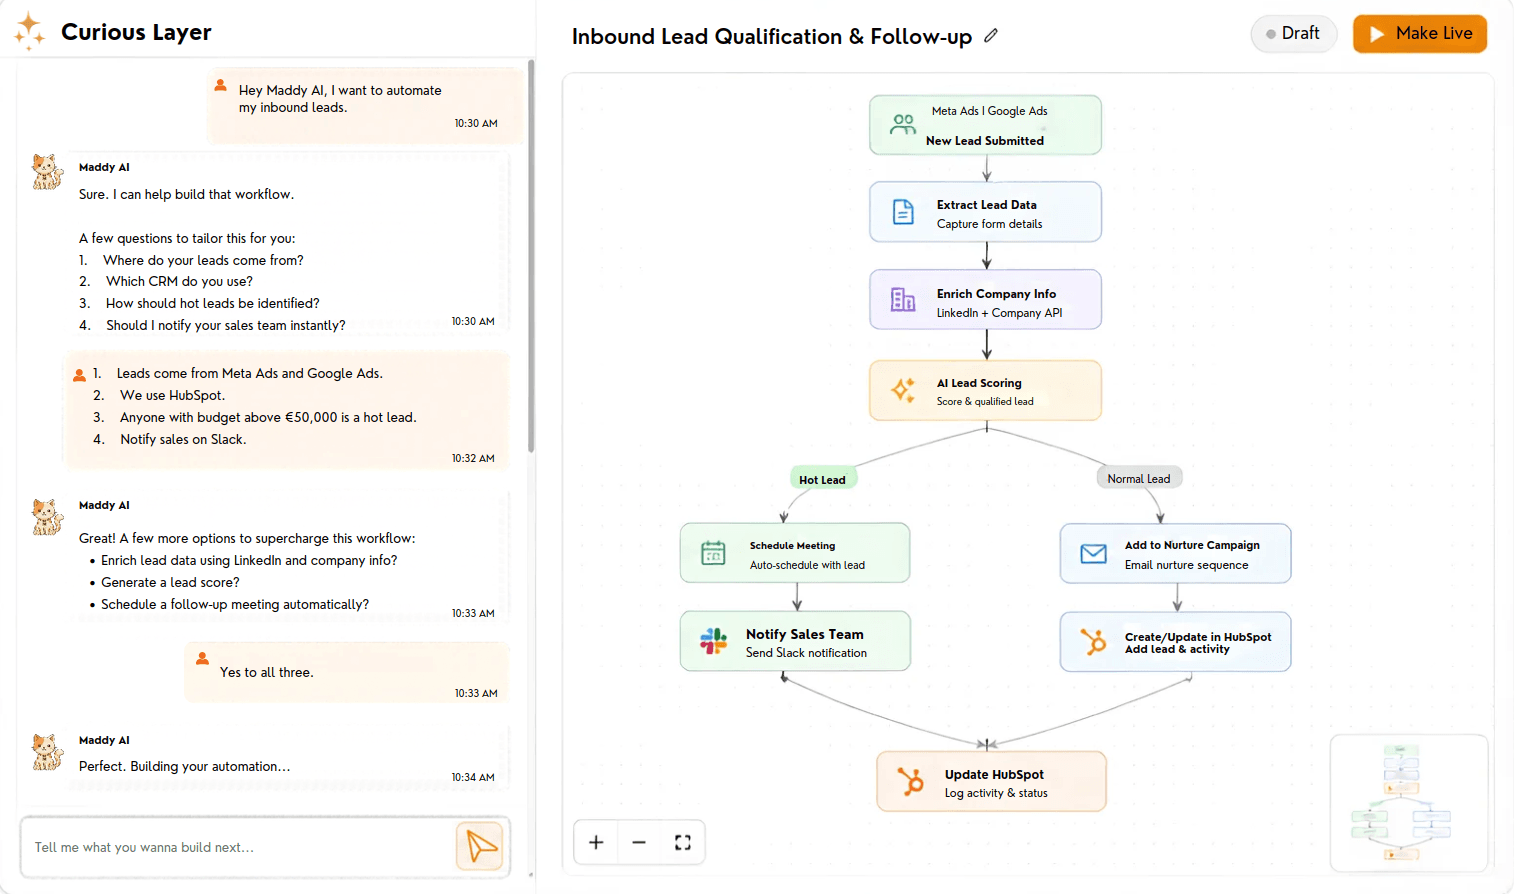This screenshot has width=1523, height=894.
Task: Click the sparkle icon in AI Lead Scoring node
Action: tap(903, 390)
